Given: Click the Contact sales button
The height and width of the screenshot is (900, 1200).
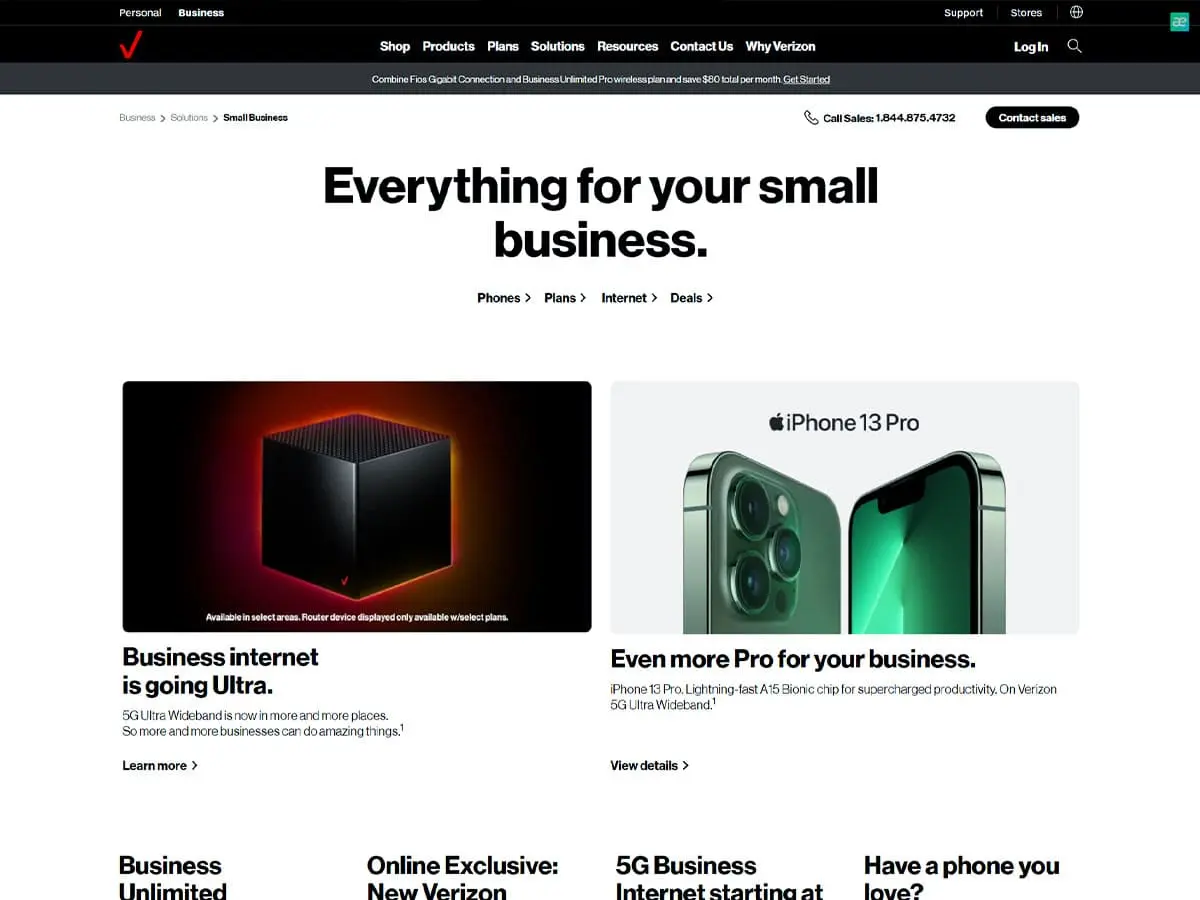Looking at the screenshot, I should (x=1032, y=117).
